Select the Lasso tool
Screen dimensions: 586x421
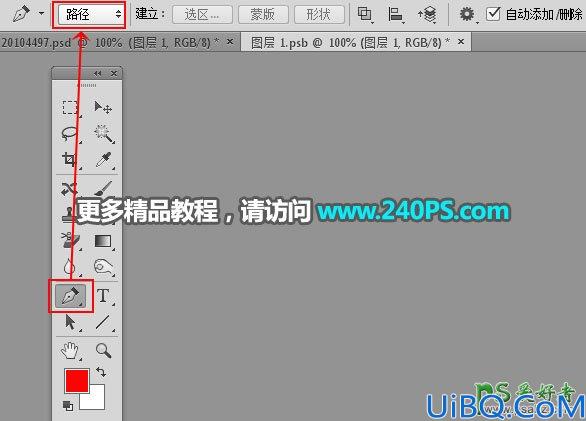[70, 134]
